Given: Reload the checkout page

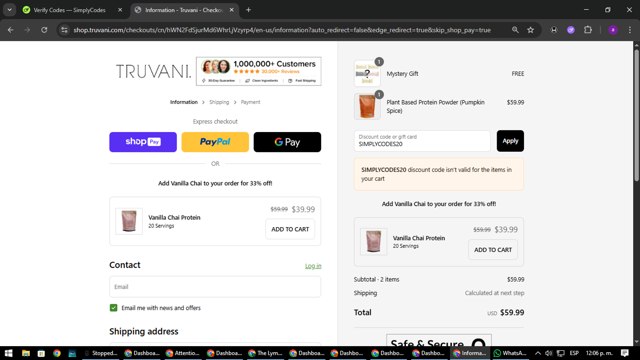Looking at the screenshot, I should point(44,30).
